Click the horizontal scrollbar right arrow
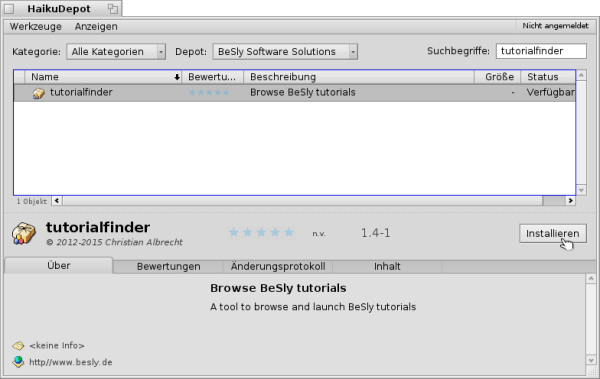The image size is (600, 379). click(571, 201)
